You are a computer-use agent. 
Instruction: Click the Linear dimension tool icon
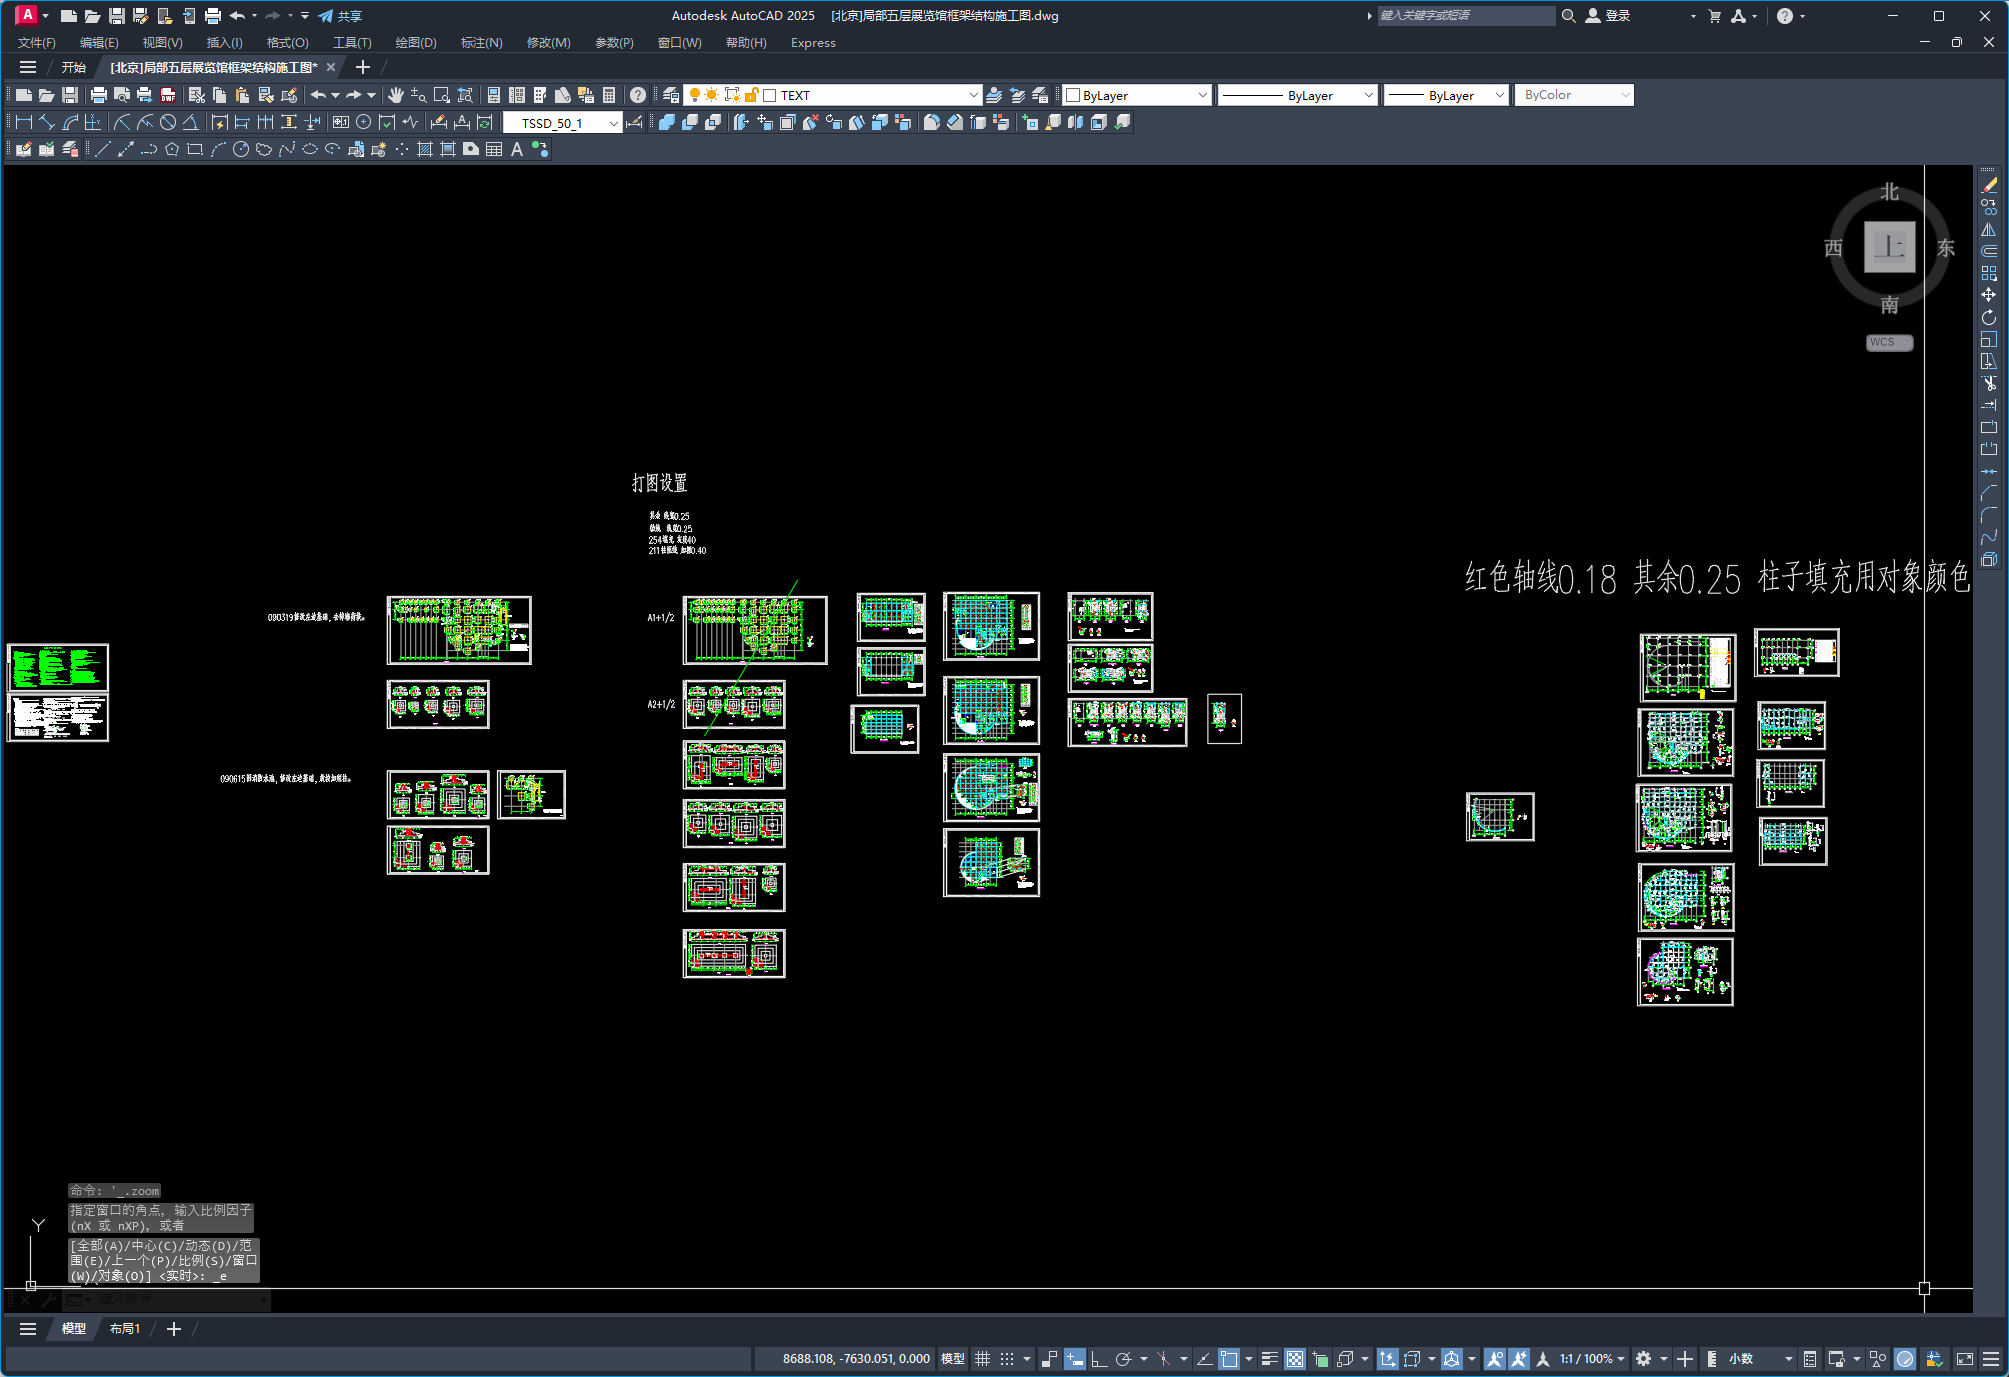tap(24, 122)
